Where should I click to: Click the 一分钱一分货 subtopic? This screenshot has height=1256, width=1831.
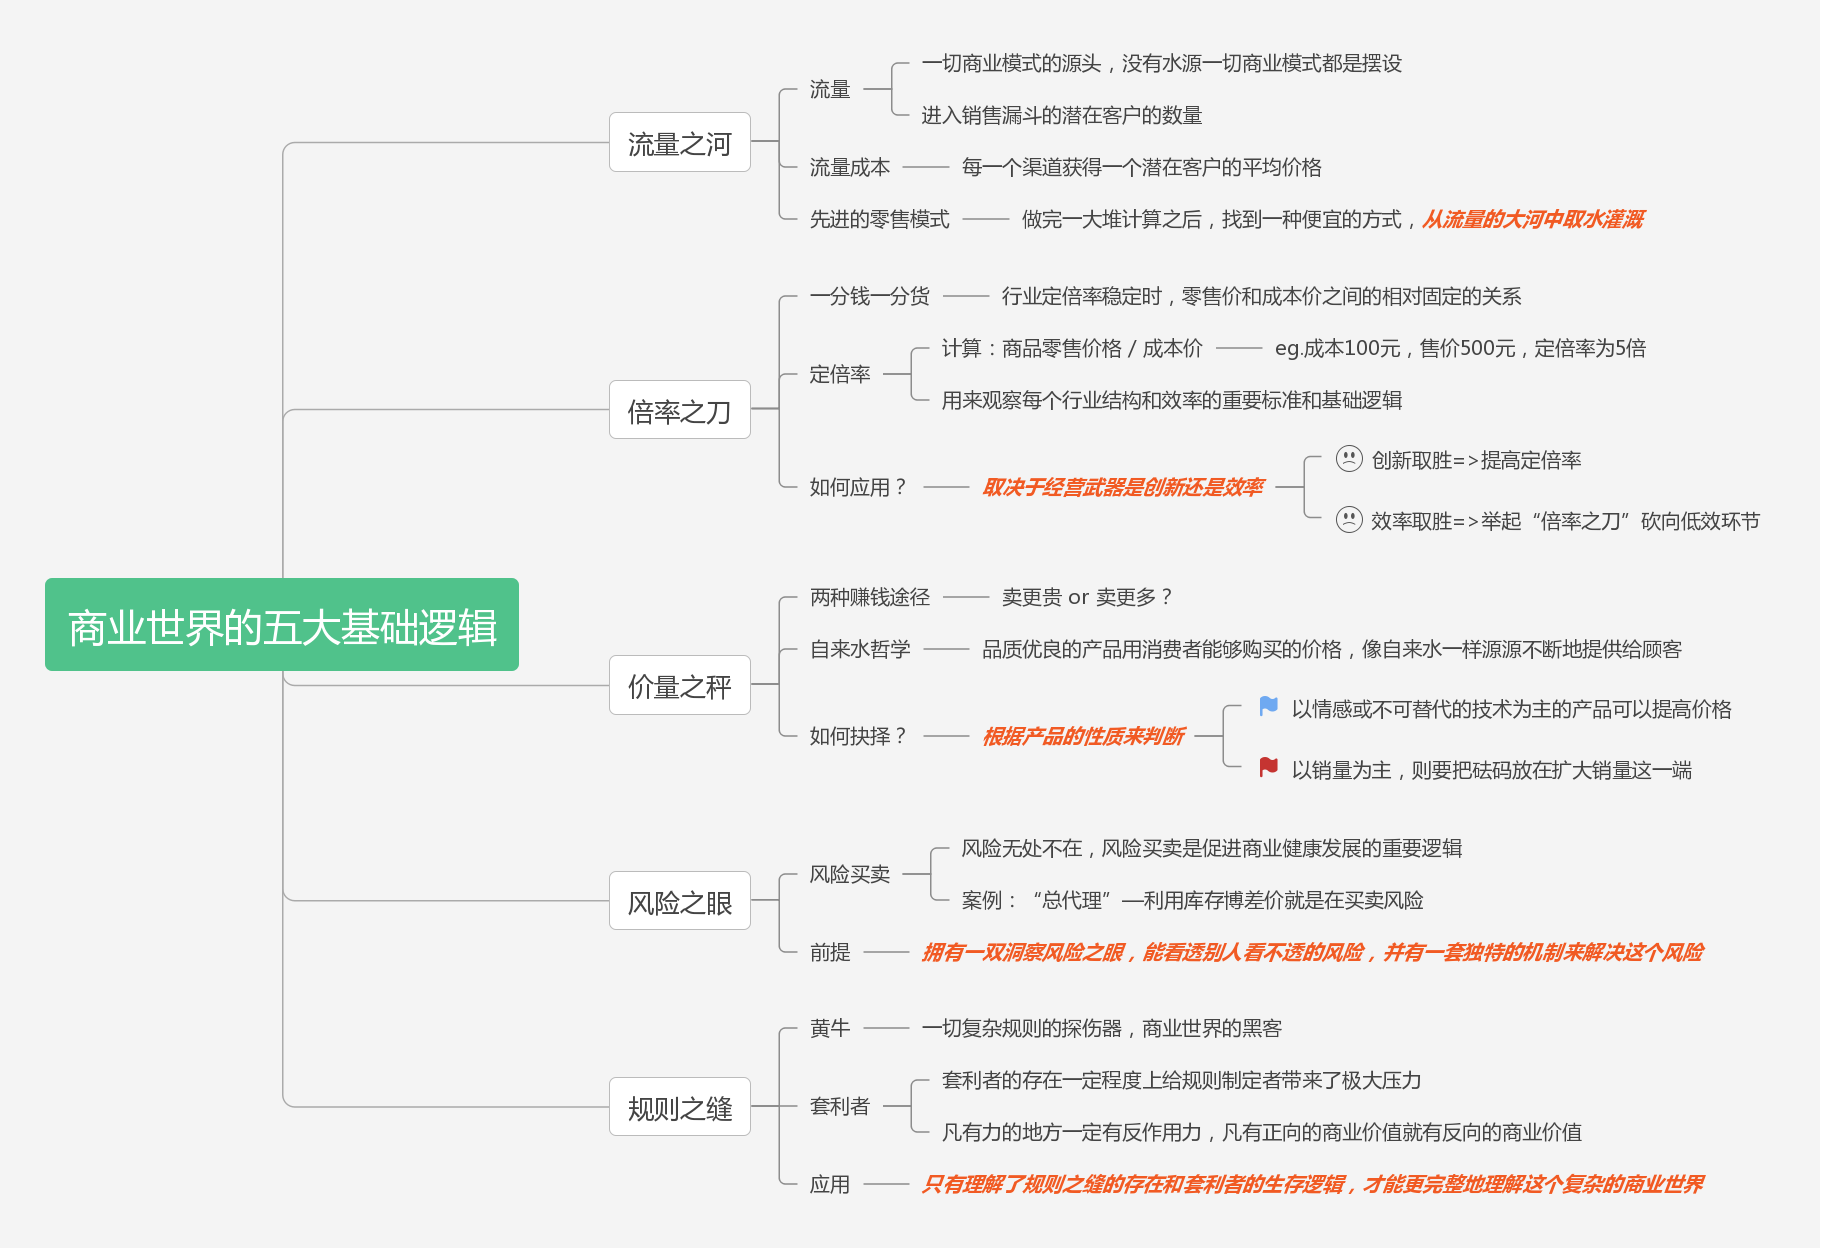click(x=870, y=296)
